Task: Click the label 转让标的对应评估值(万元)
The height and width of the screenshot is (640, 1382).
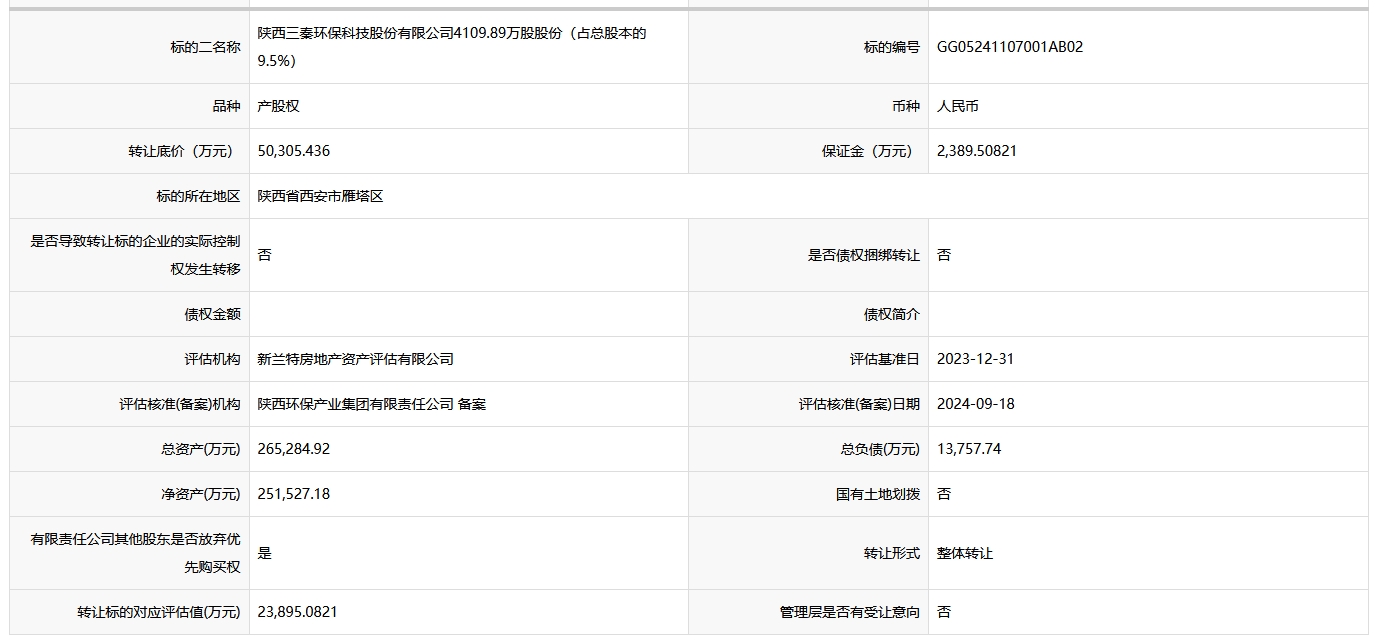Action: 159,612
